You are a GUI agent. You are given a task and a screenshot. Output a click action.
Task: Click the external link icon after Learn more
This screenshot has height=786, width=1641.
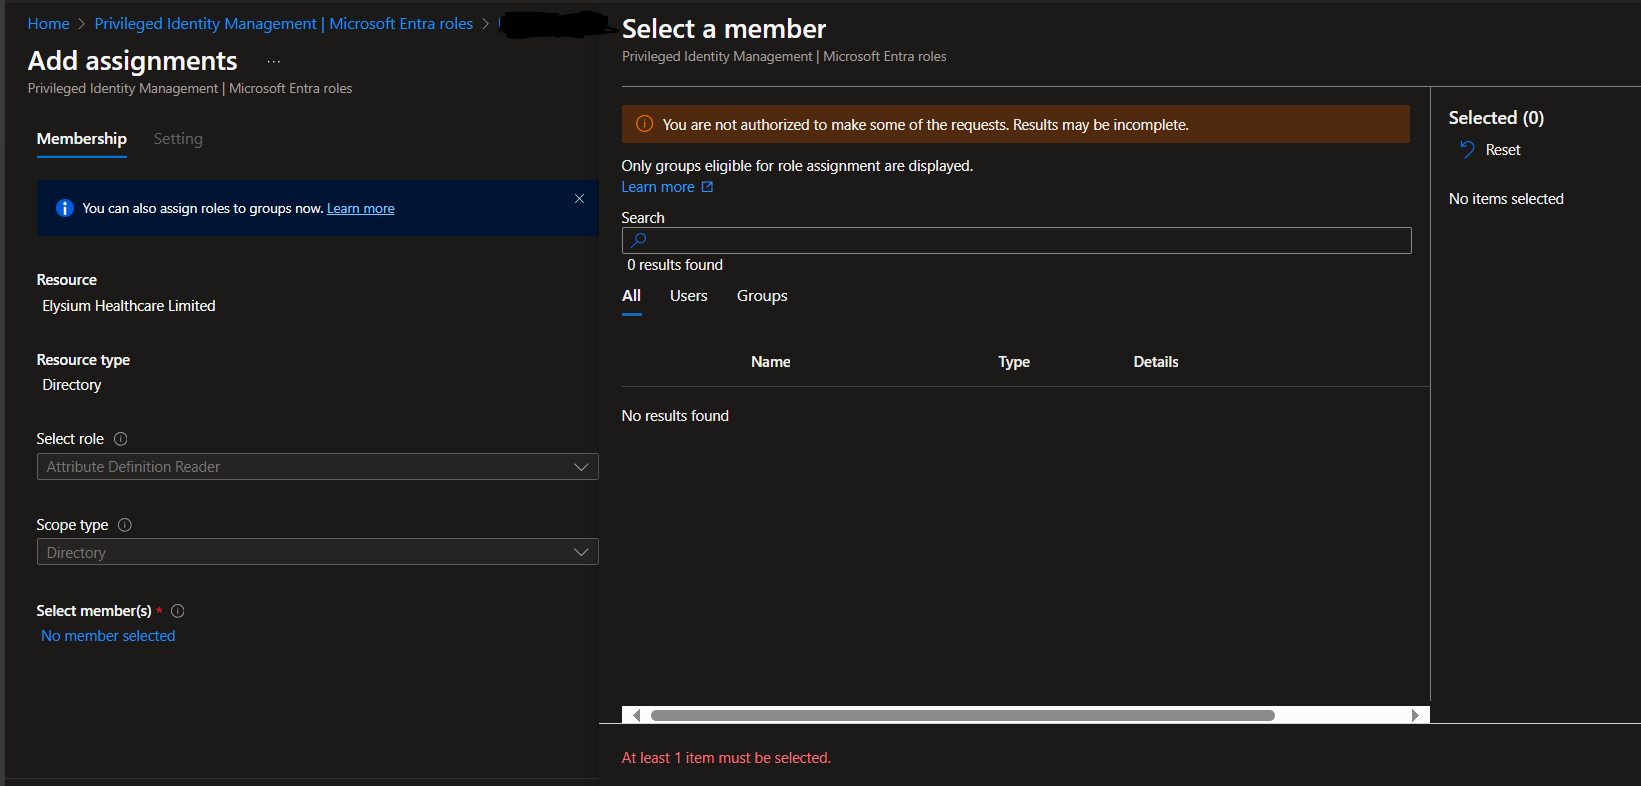point(708,187)
